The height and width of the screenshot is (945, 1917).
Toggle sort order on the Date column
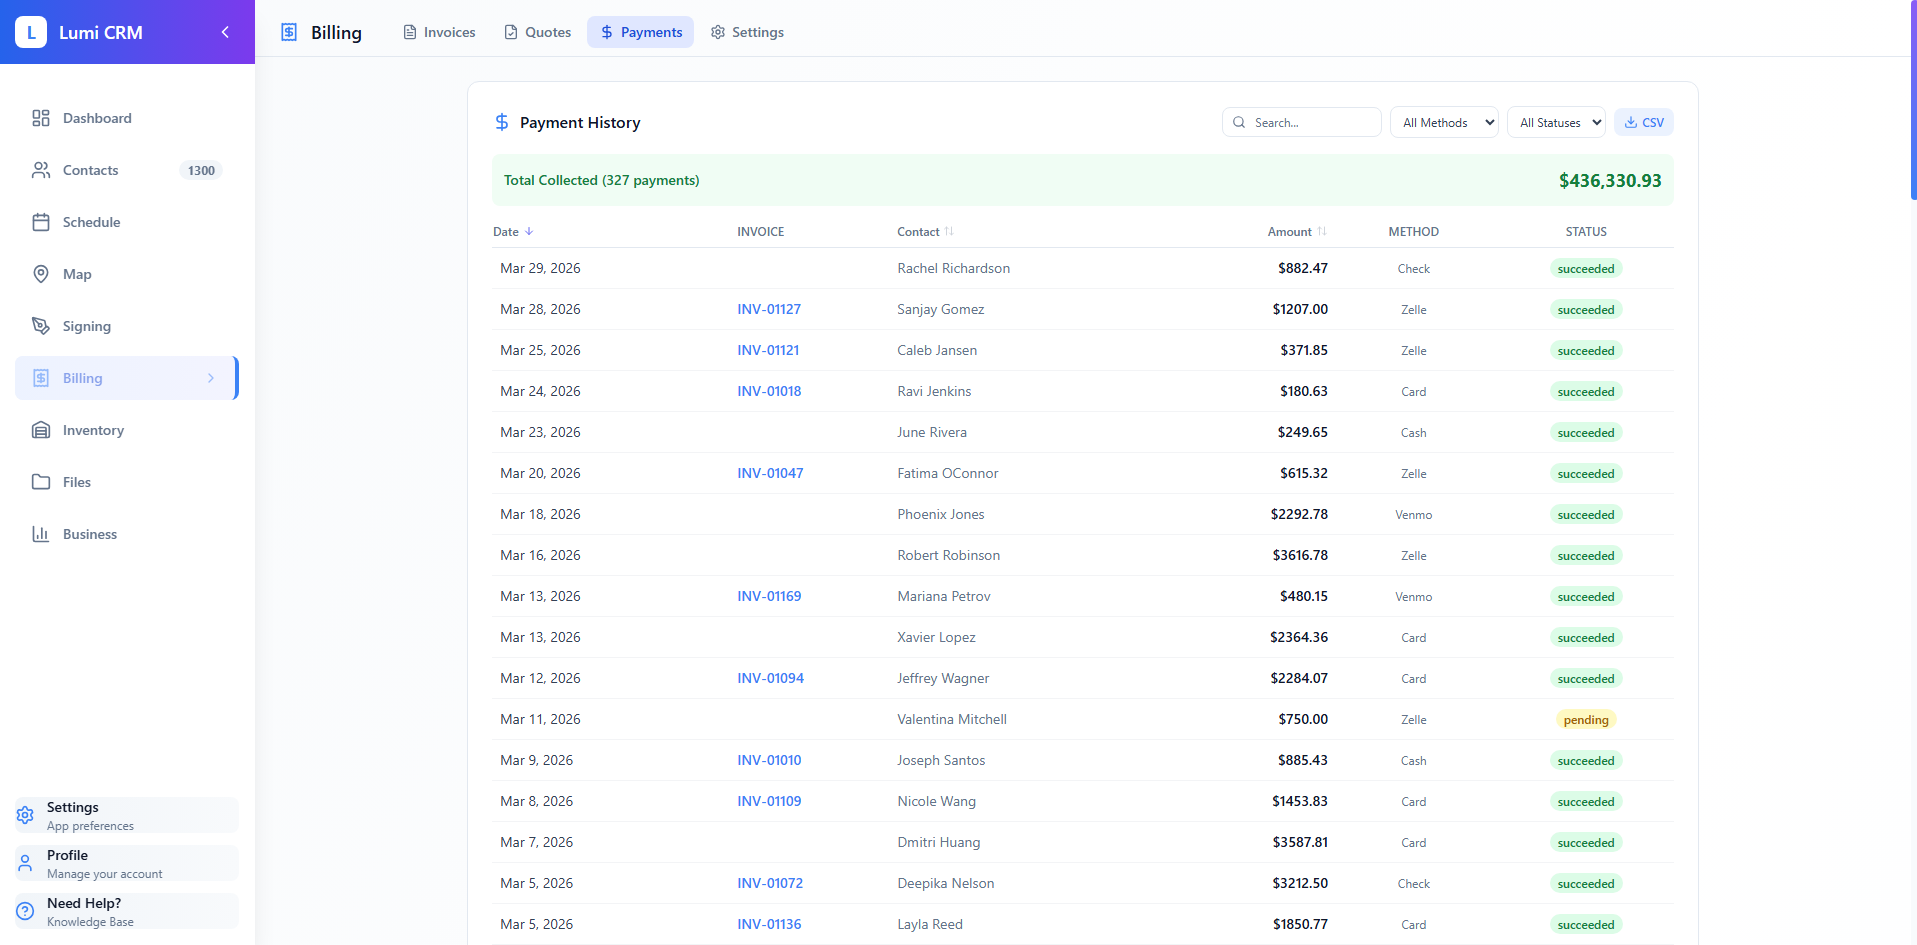click(x=512, y=231)
